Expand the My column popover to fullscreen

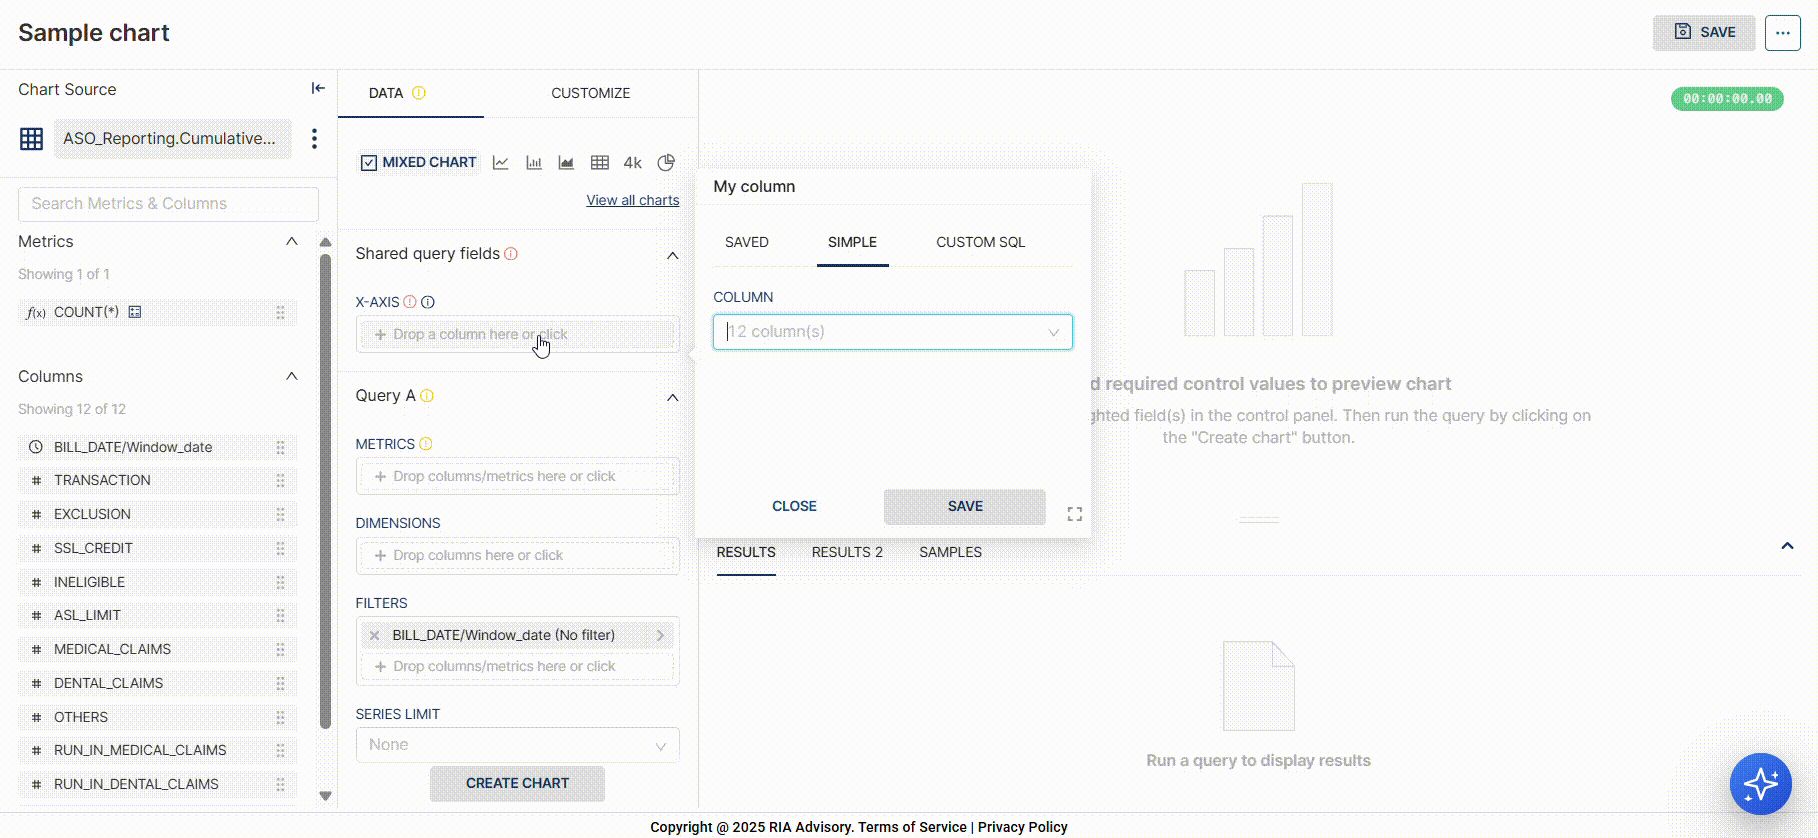(x=1075, y=514)
